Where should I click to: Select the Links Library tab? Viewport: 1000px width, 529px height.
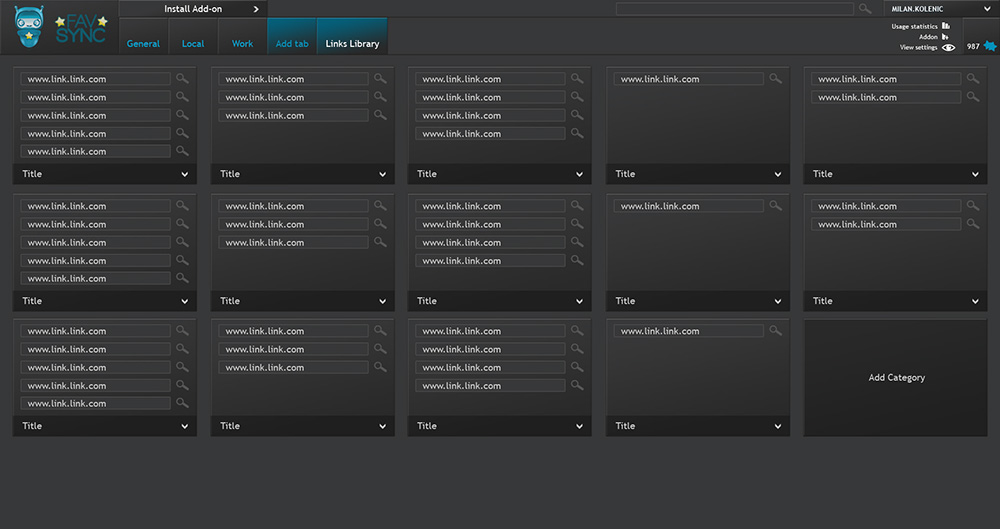[352, 44]
